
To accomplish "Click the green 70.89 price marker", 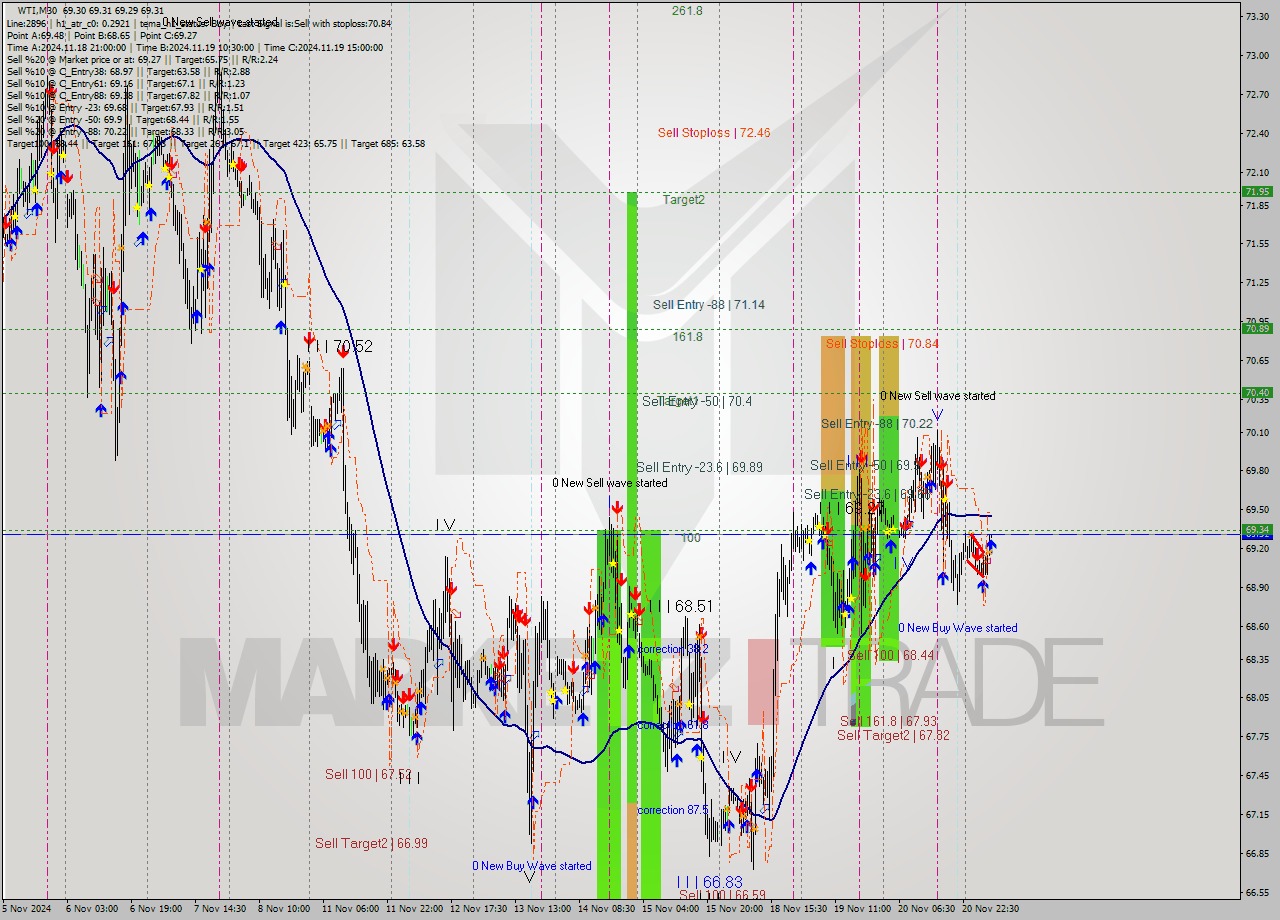I will coord(1257,328).
